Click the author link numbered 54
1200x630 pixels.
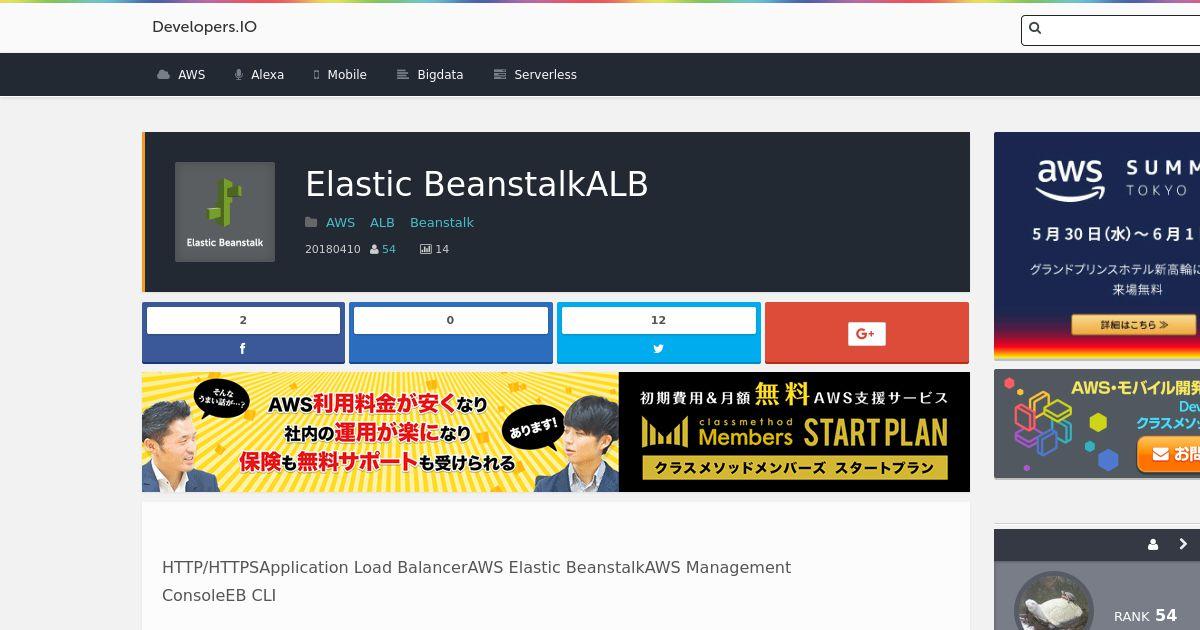tap(389, 249)
